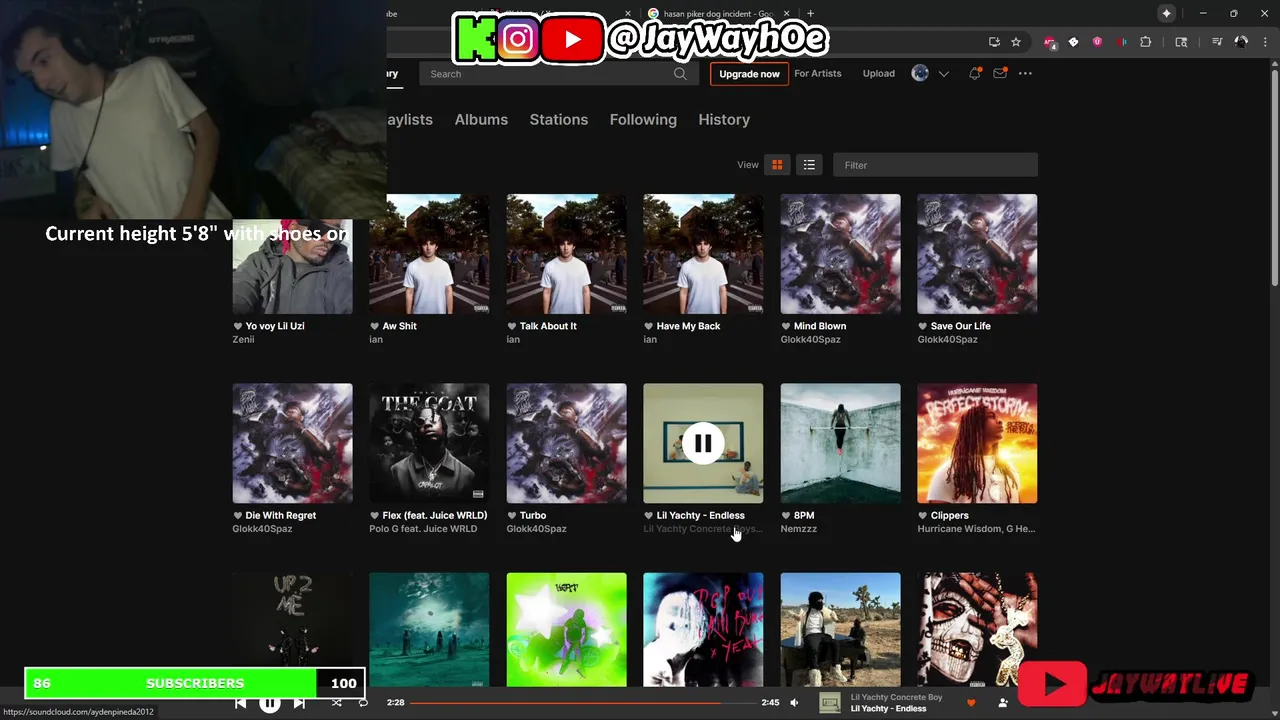Open Chrome media controls icon

coord(1217,42)
